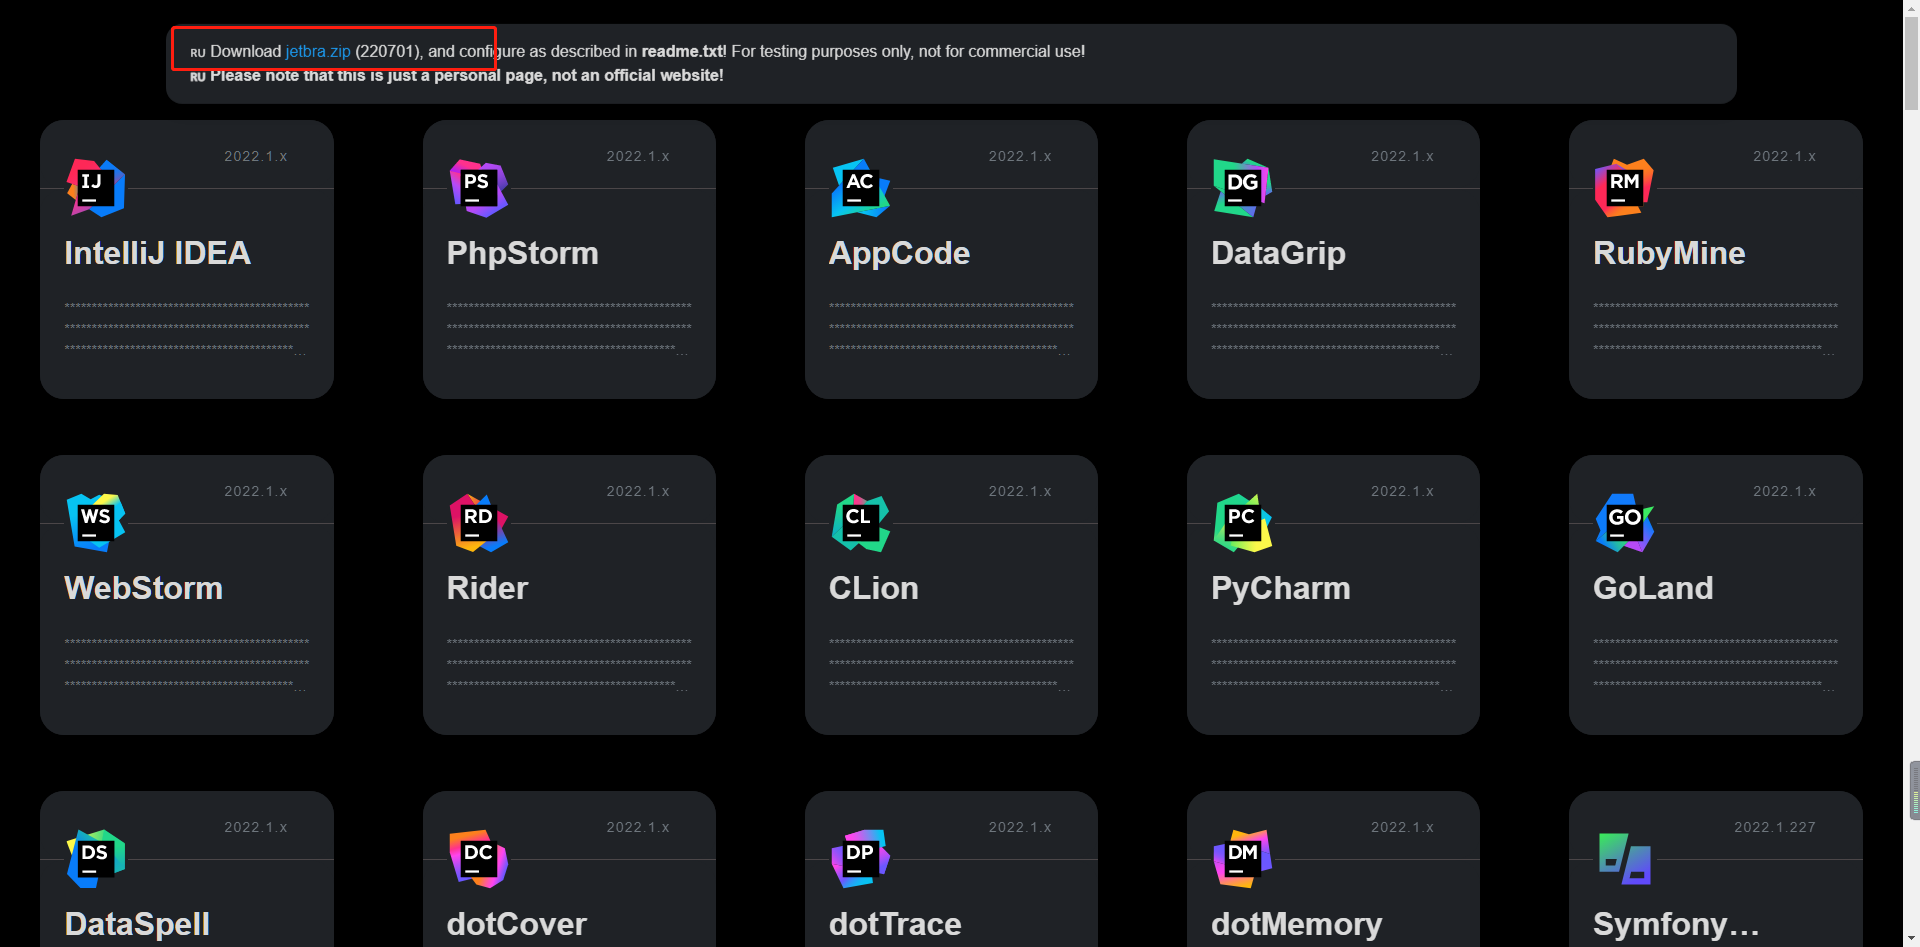
Task: Click the masked license key in WebStorm card
Action: (x=187, y=664)
